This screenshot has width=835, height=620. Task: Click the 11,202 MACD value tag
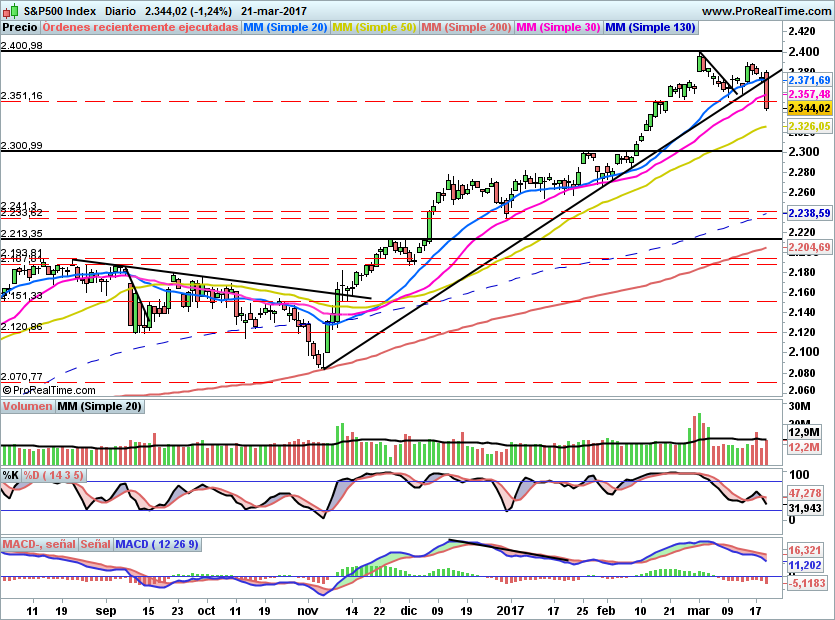click(805, 565)
